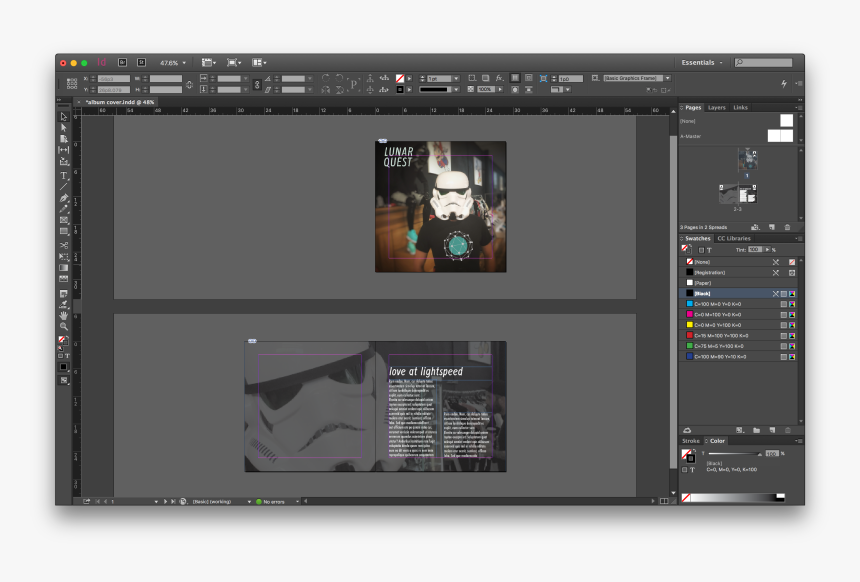Select the Line tool

(64, 187)
